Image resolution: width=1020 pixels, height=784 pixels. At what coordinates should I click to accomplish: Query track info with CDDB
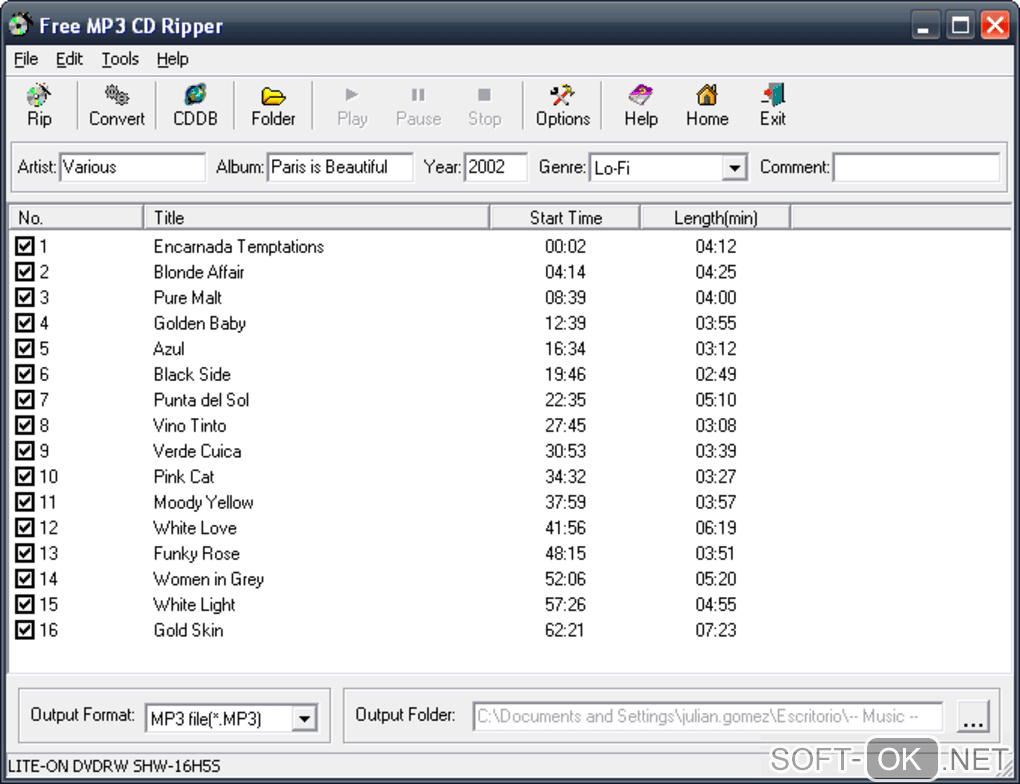click(195, 105)
